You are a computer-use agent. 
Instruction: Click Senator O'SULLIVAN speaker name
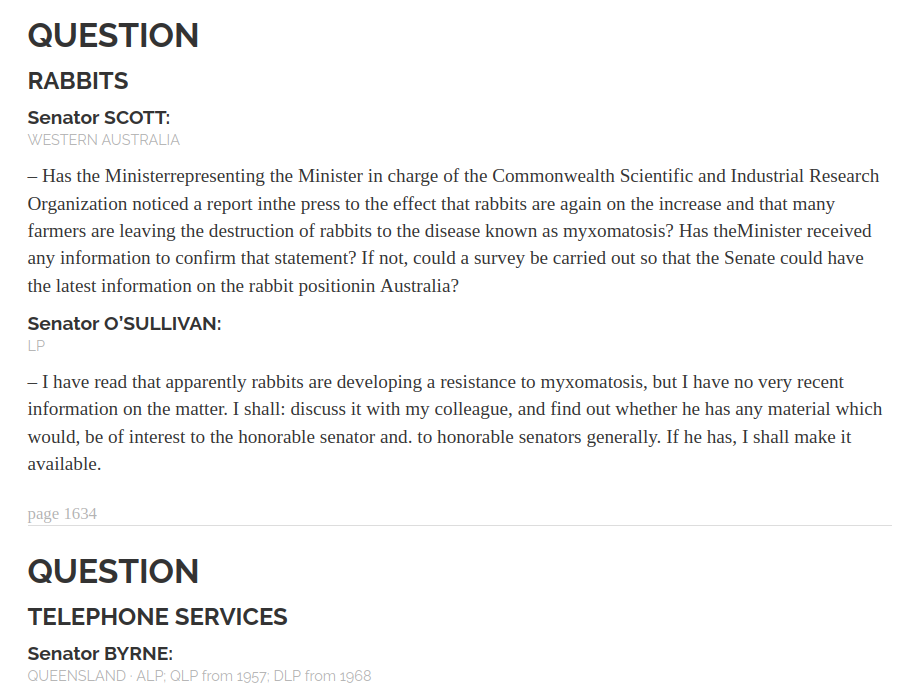pos(124,323)
